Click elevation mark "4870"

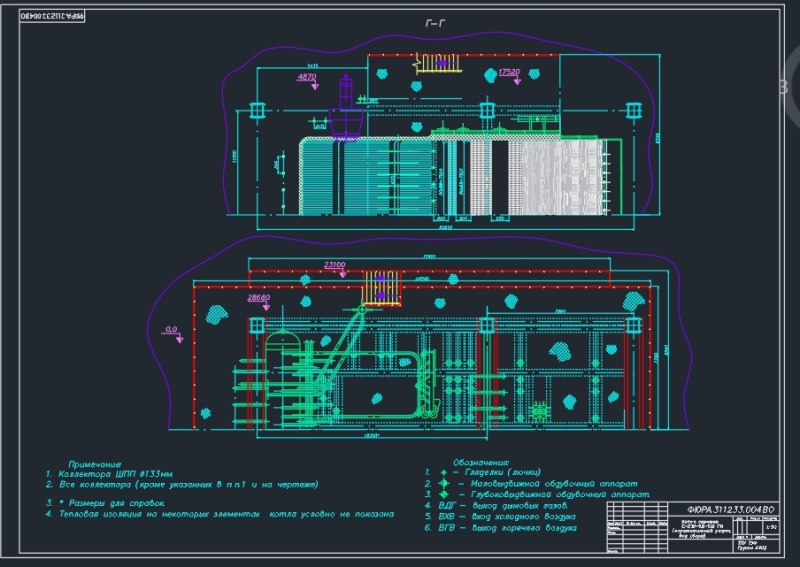point(307,77)
